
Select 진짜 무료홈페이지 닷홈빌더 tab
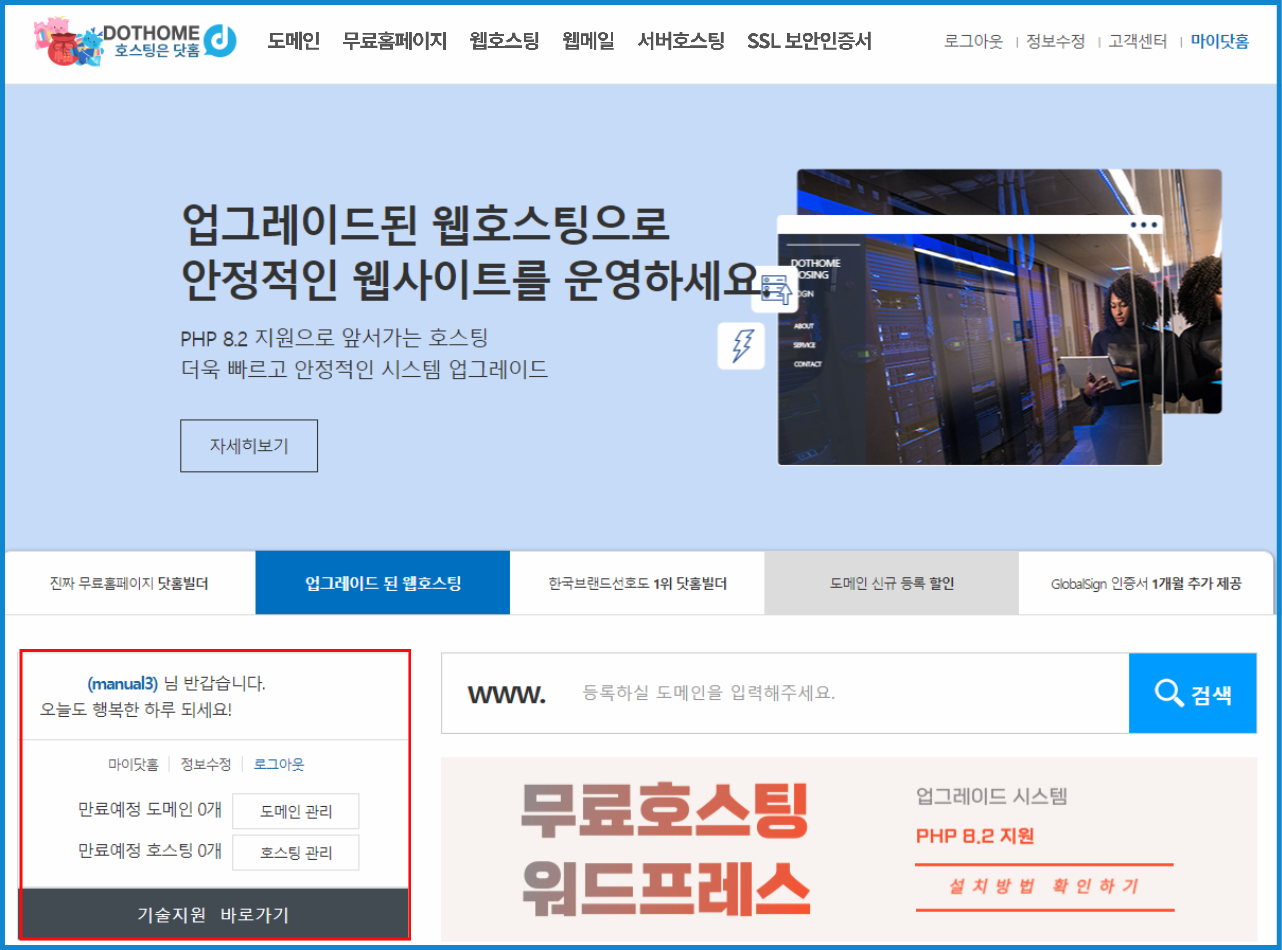130,583
